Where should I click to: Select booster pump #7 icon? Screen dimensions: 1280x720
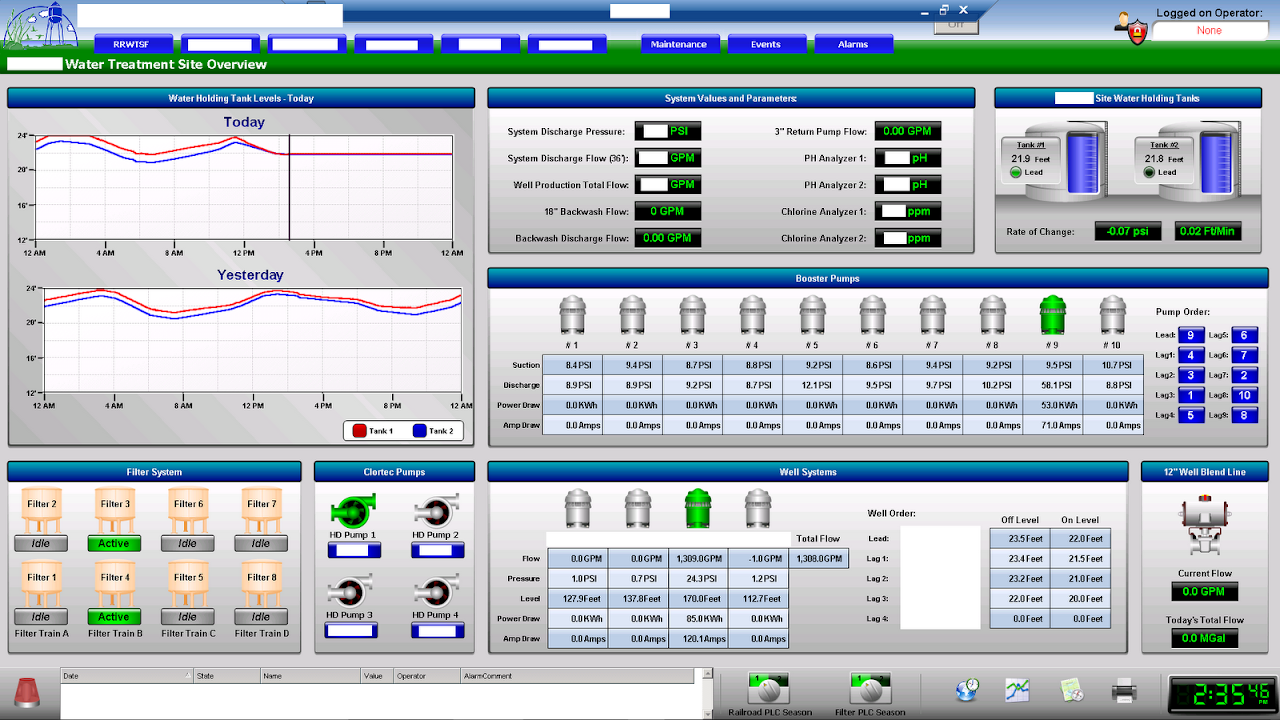pos(933,315)
